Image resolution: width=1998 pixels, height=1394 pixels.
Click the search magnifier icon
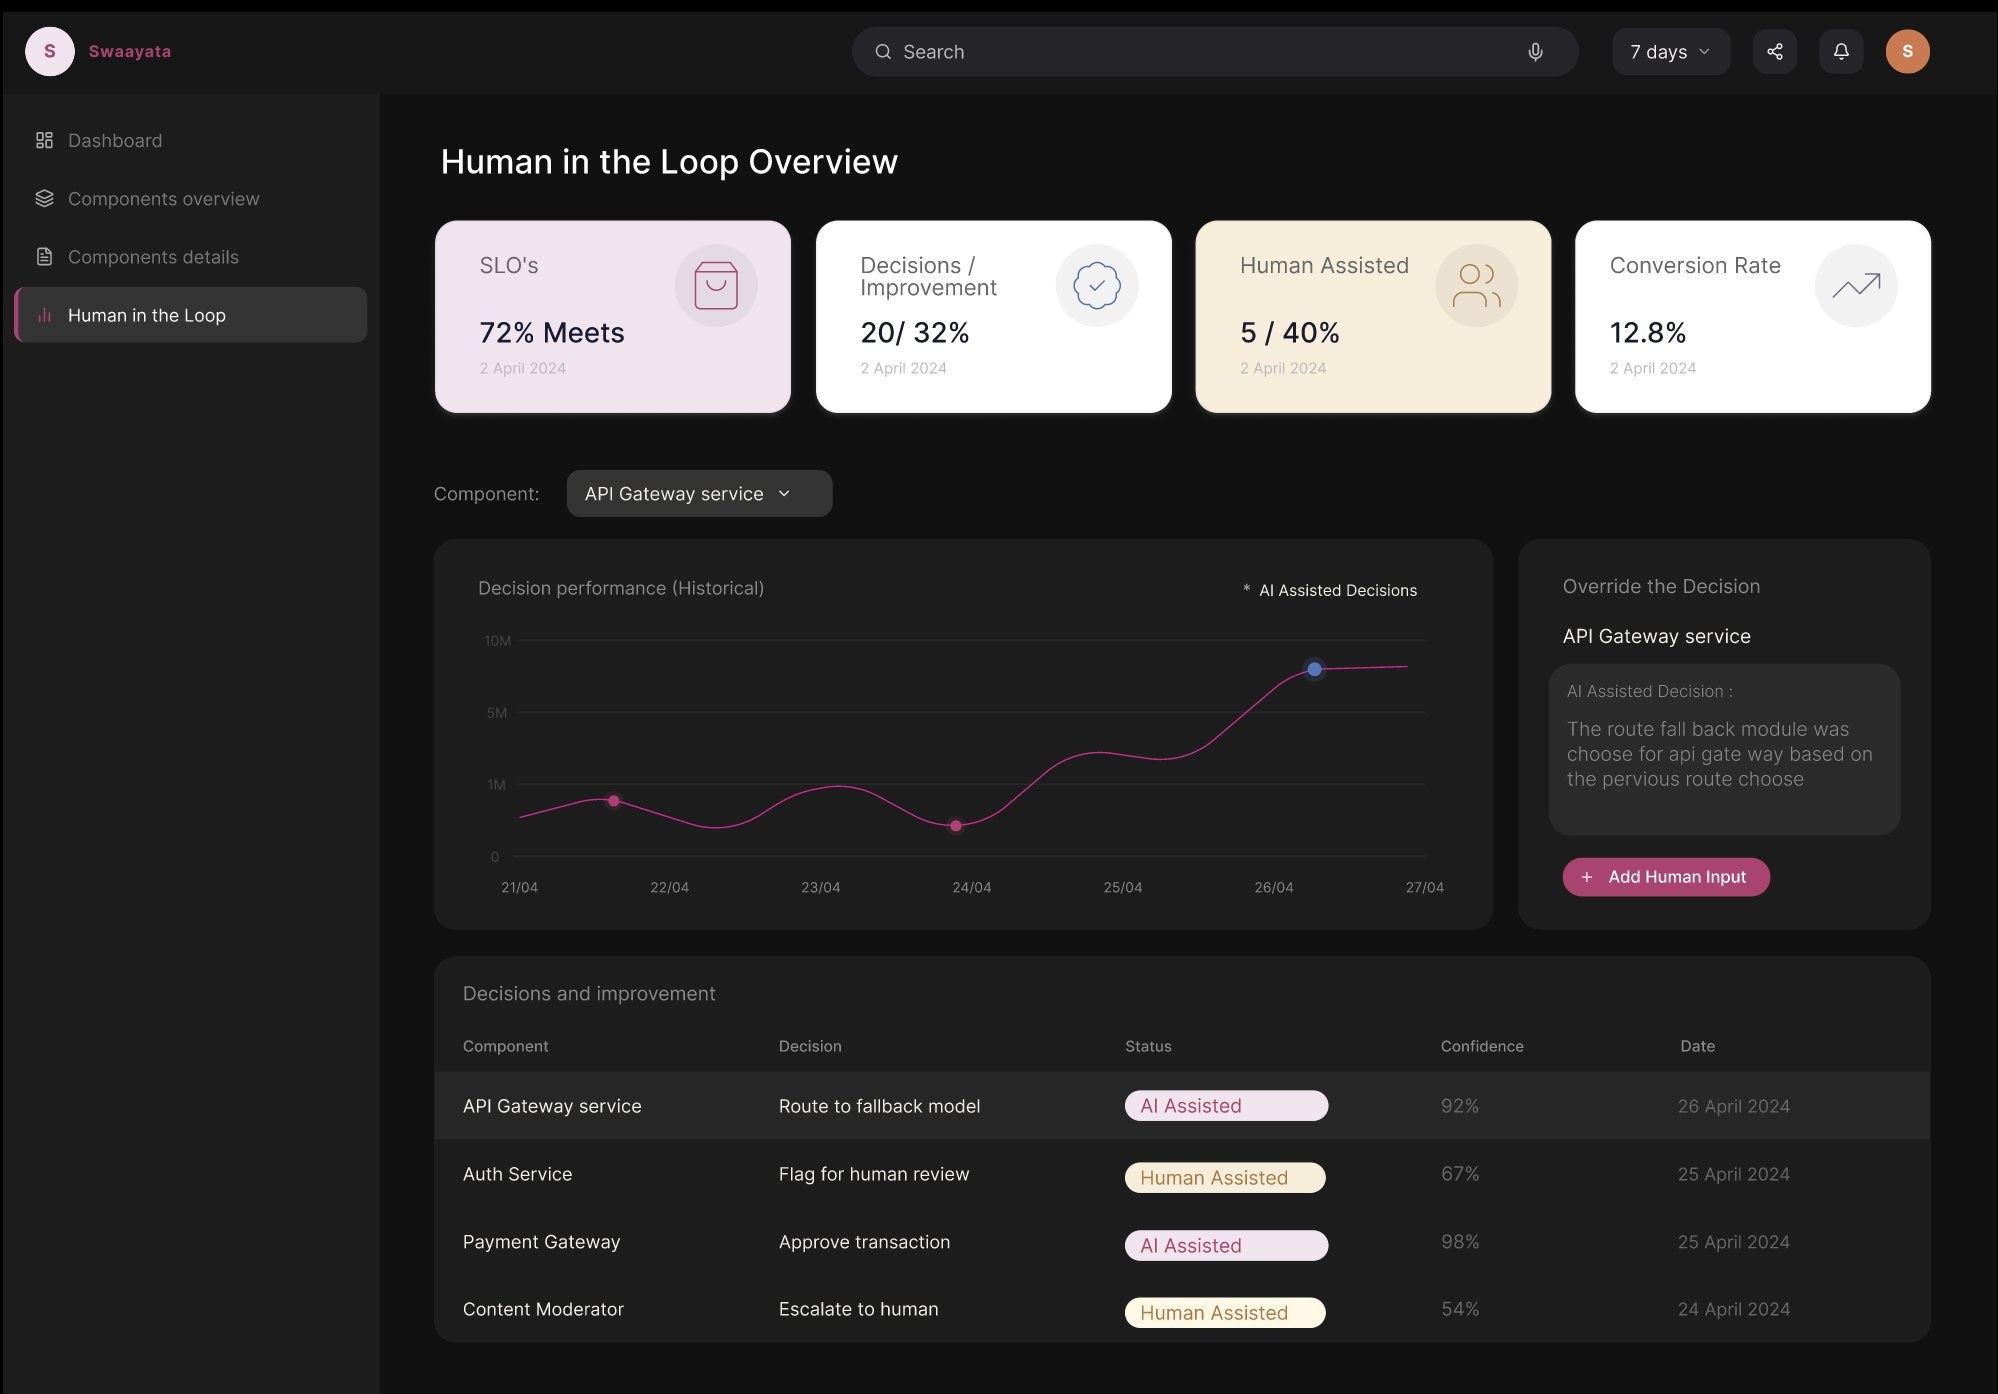pos(883,52)
